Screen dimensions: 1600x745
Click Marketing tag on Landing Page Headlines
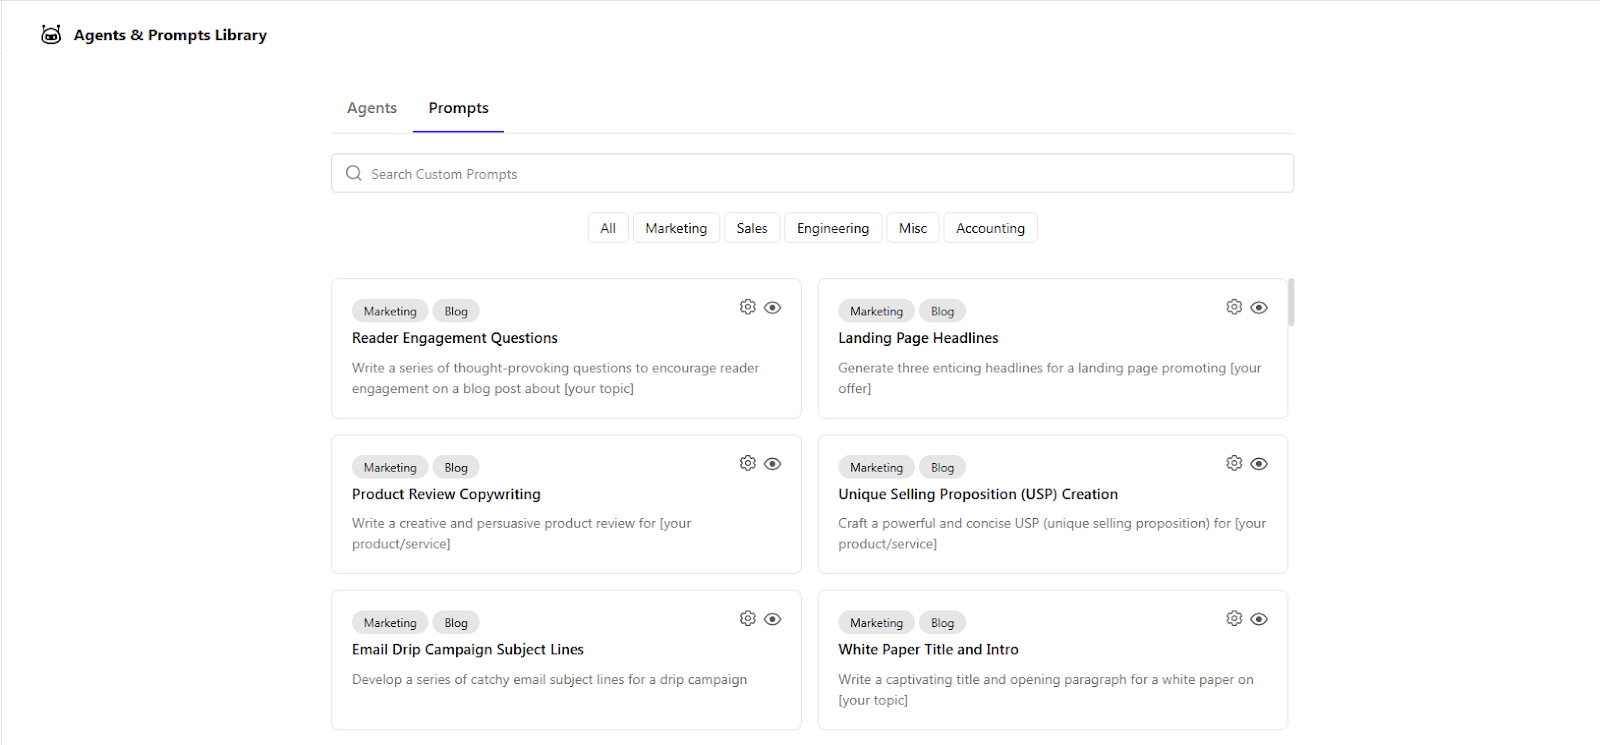[x=876, y=311]
